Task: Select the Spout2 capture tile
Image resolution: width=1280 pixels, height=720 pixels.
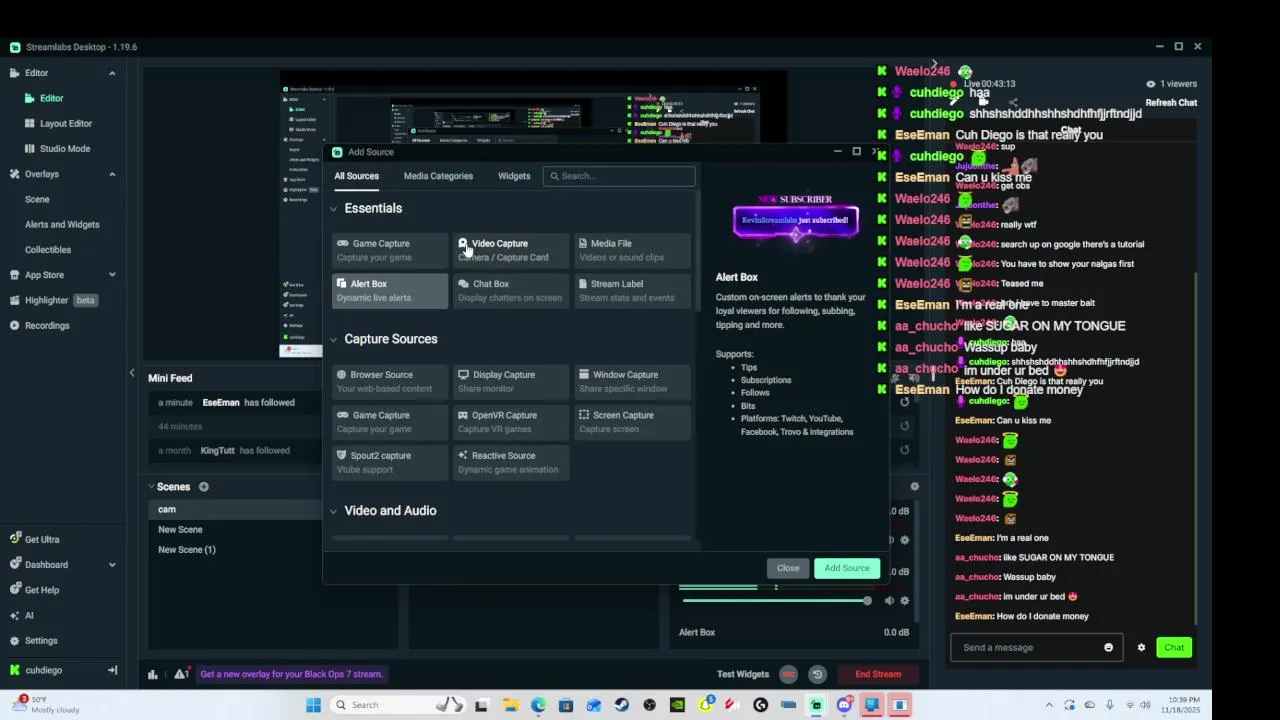Action: [x=389, y=462]
